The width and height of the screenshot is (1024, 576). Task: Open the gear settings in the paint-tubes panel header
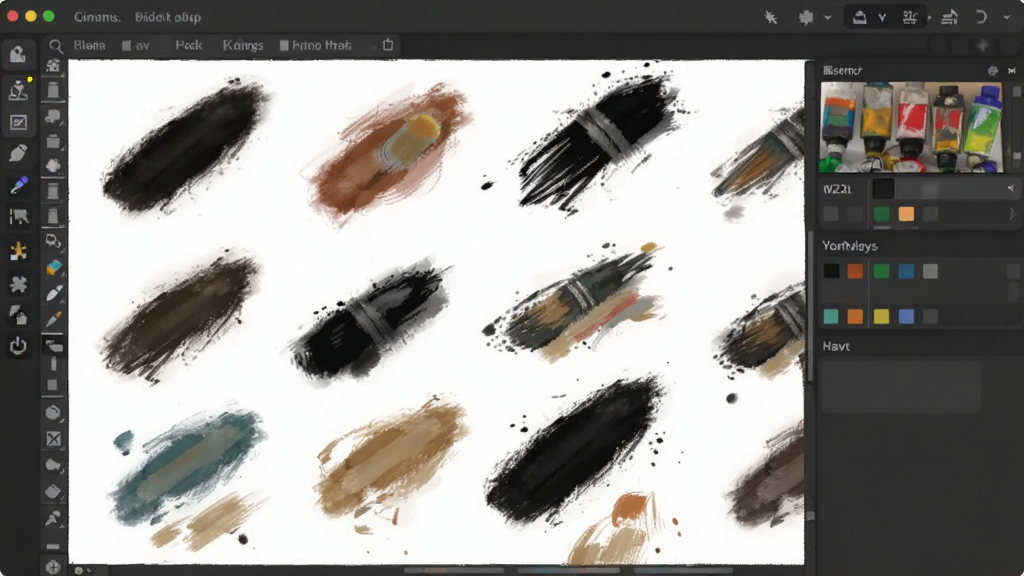click(x=993, y=71)
